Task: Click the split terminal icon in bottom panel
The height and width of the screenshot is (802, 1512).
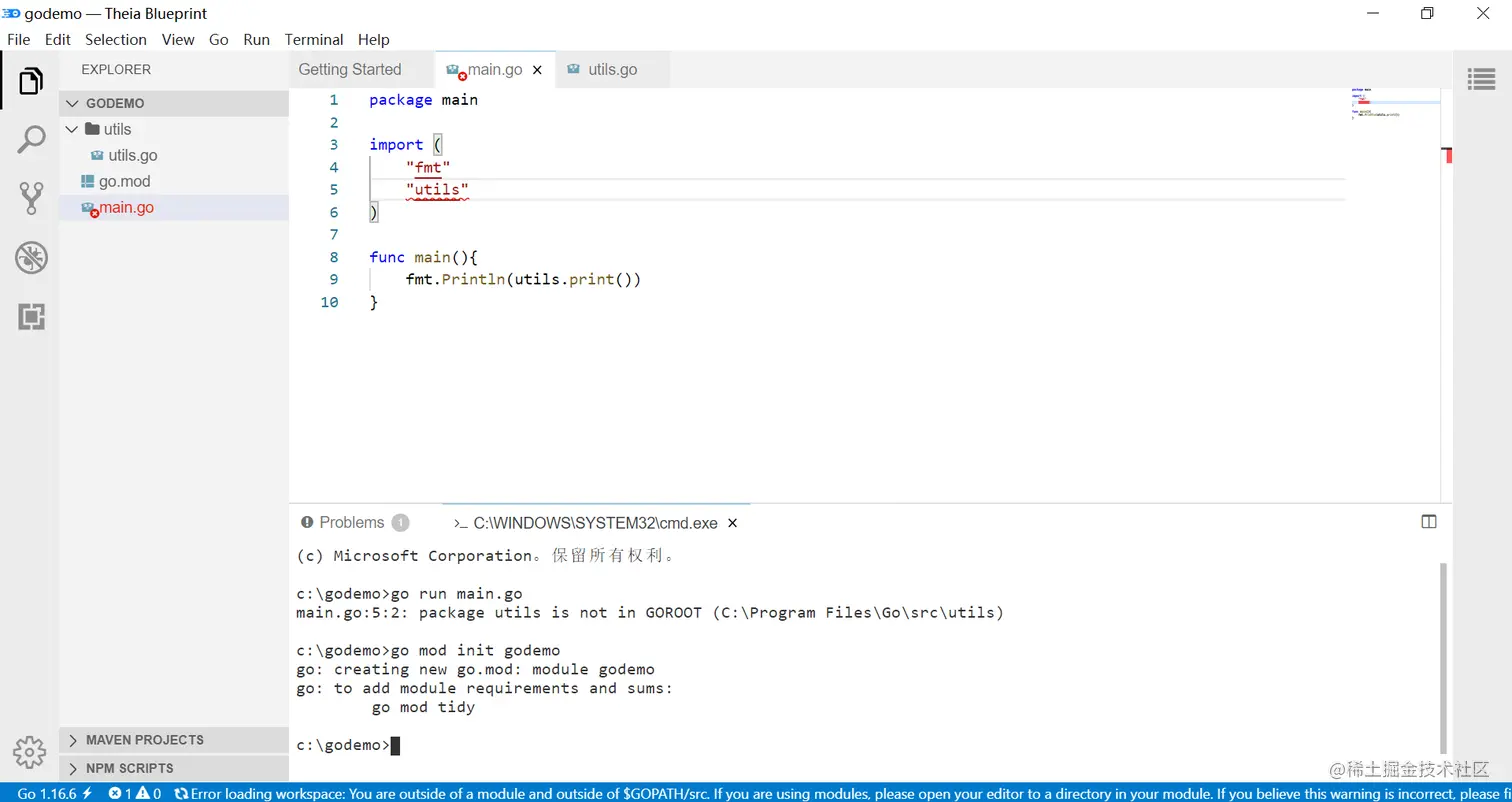Action: [1429, 521]
